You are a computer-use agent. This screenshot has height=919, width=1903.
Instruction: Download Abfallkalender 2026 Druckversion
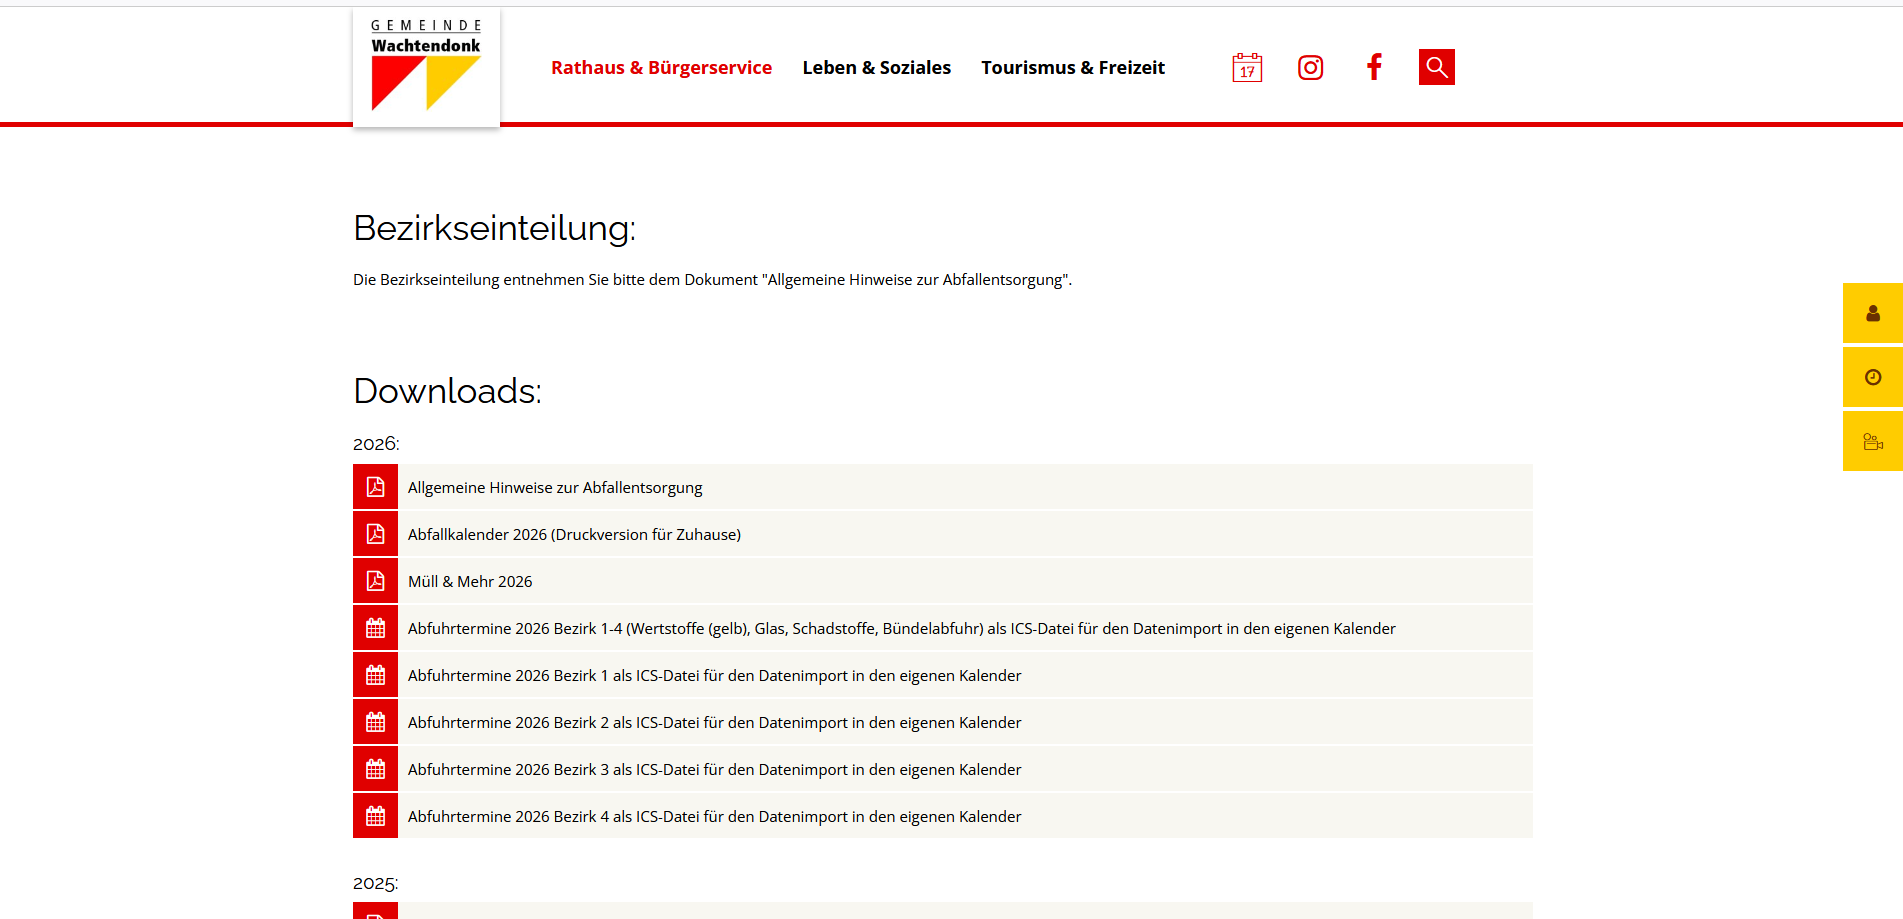click(574, 534)
